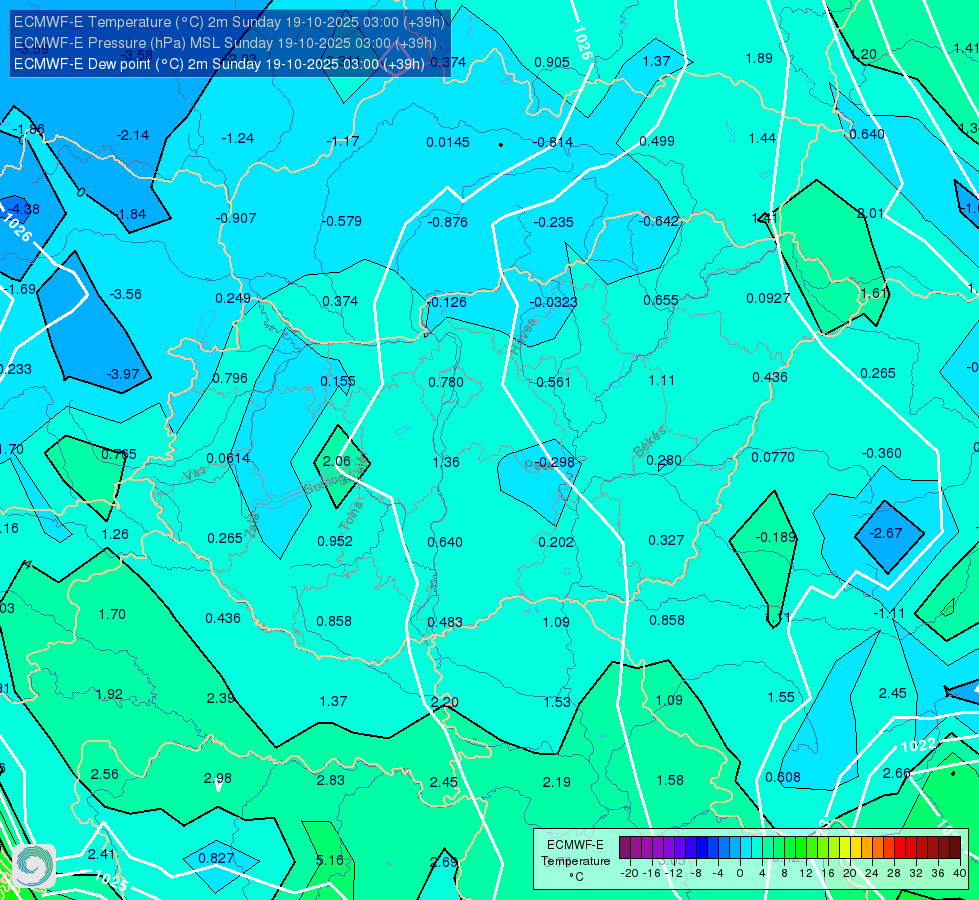
Task: Click the value 5.16 near the bottom
Action: click(330, 860)
